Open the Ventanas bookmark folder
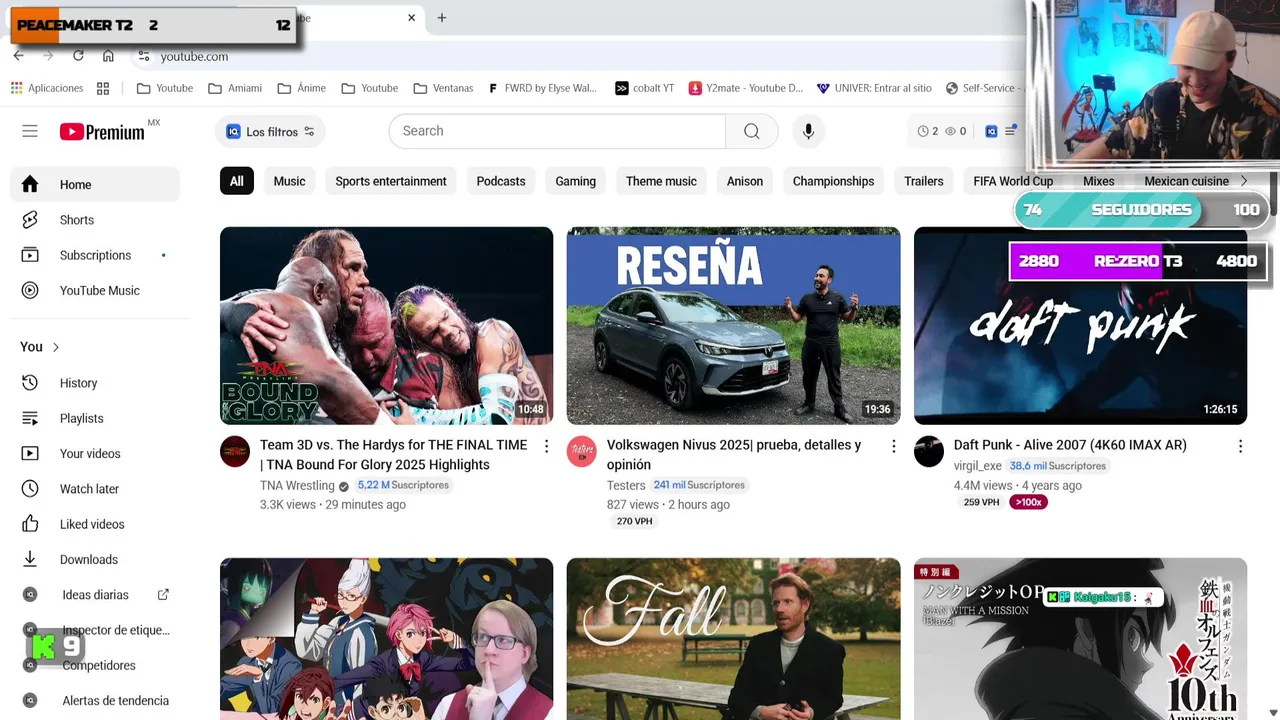 (443, 88)
